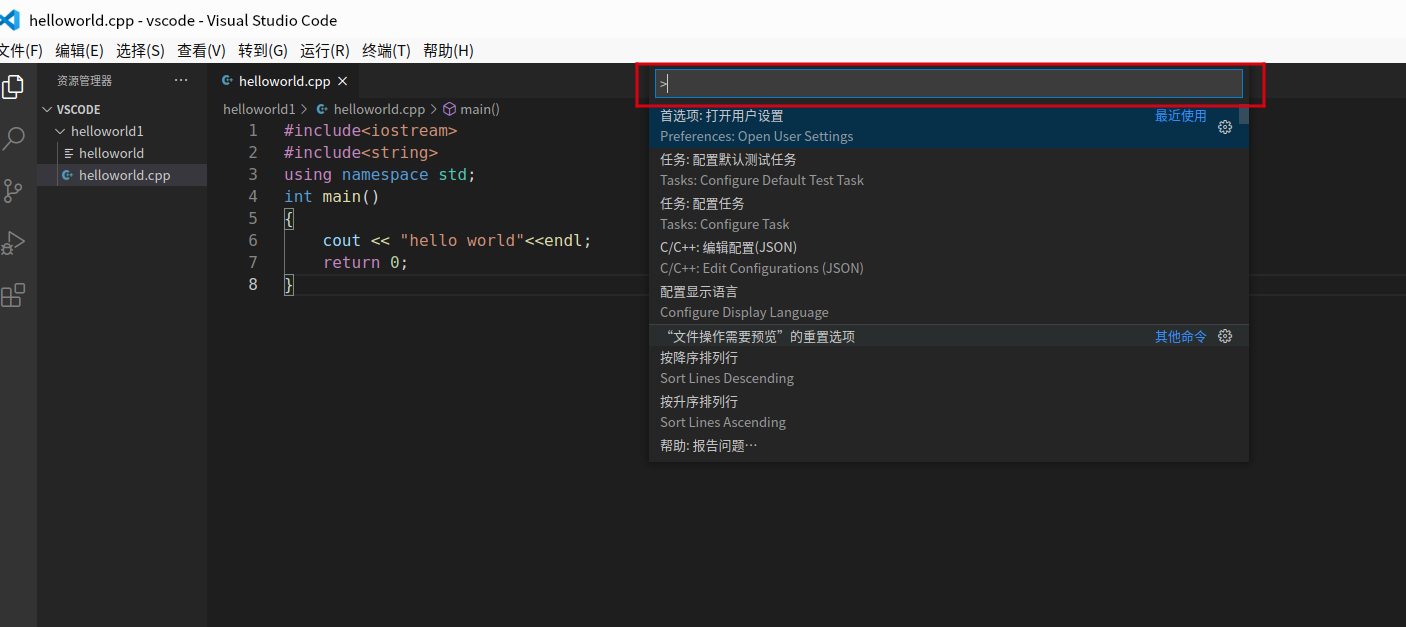Click the gear next to '其他命令'
The height and width of the screenshot is (627, 1406).
click(1225, 336)
